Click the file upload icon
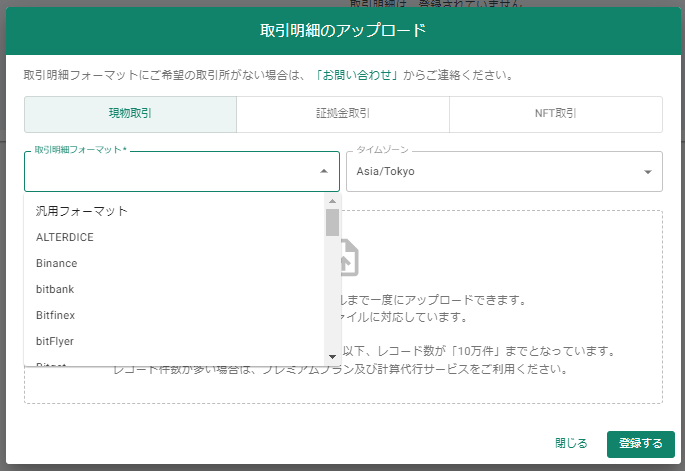The height and width of the screenshot is (471, 685). 349,257
